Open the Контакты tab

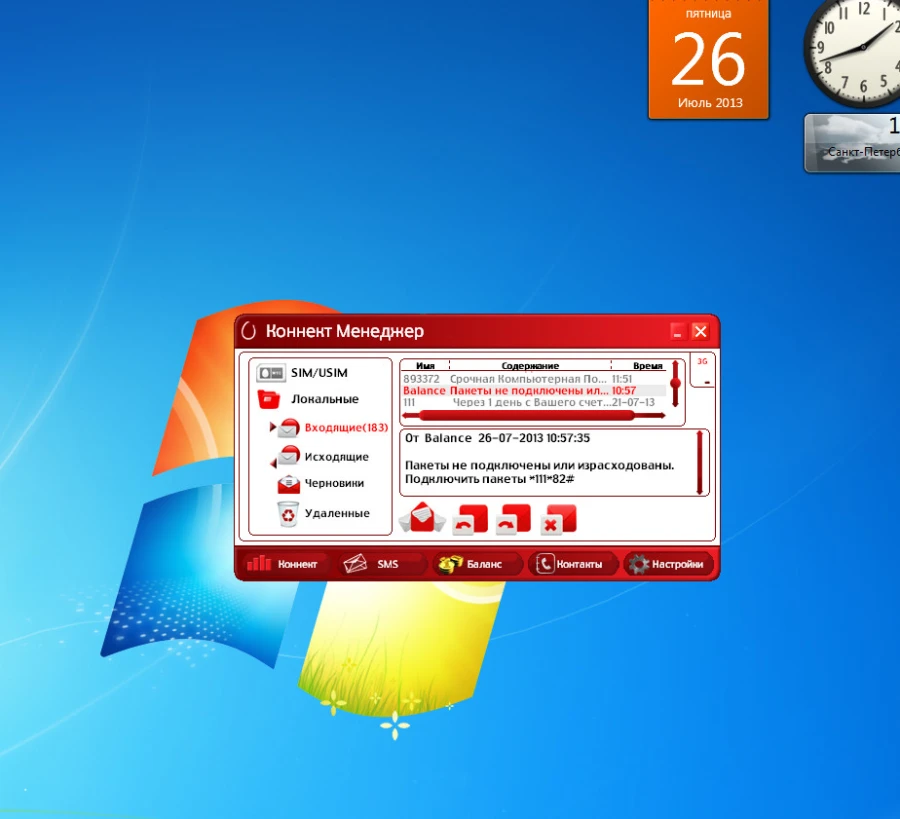coord(572,564)
